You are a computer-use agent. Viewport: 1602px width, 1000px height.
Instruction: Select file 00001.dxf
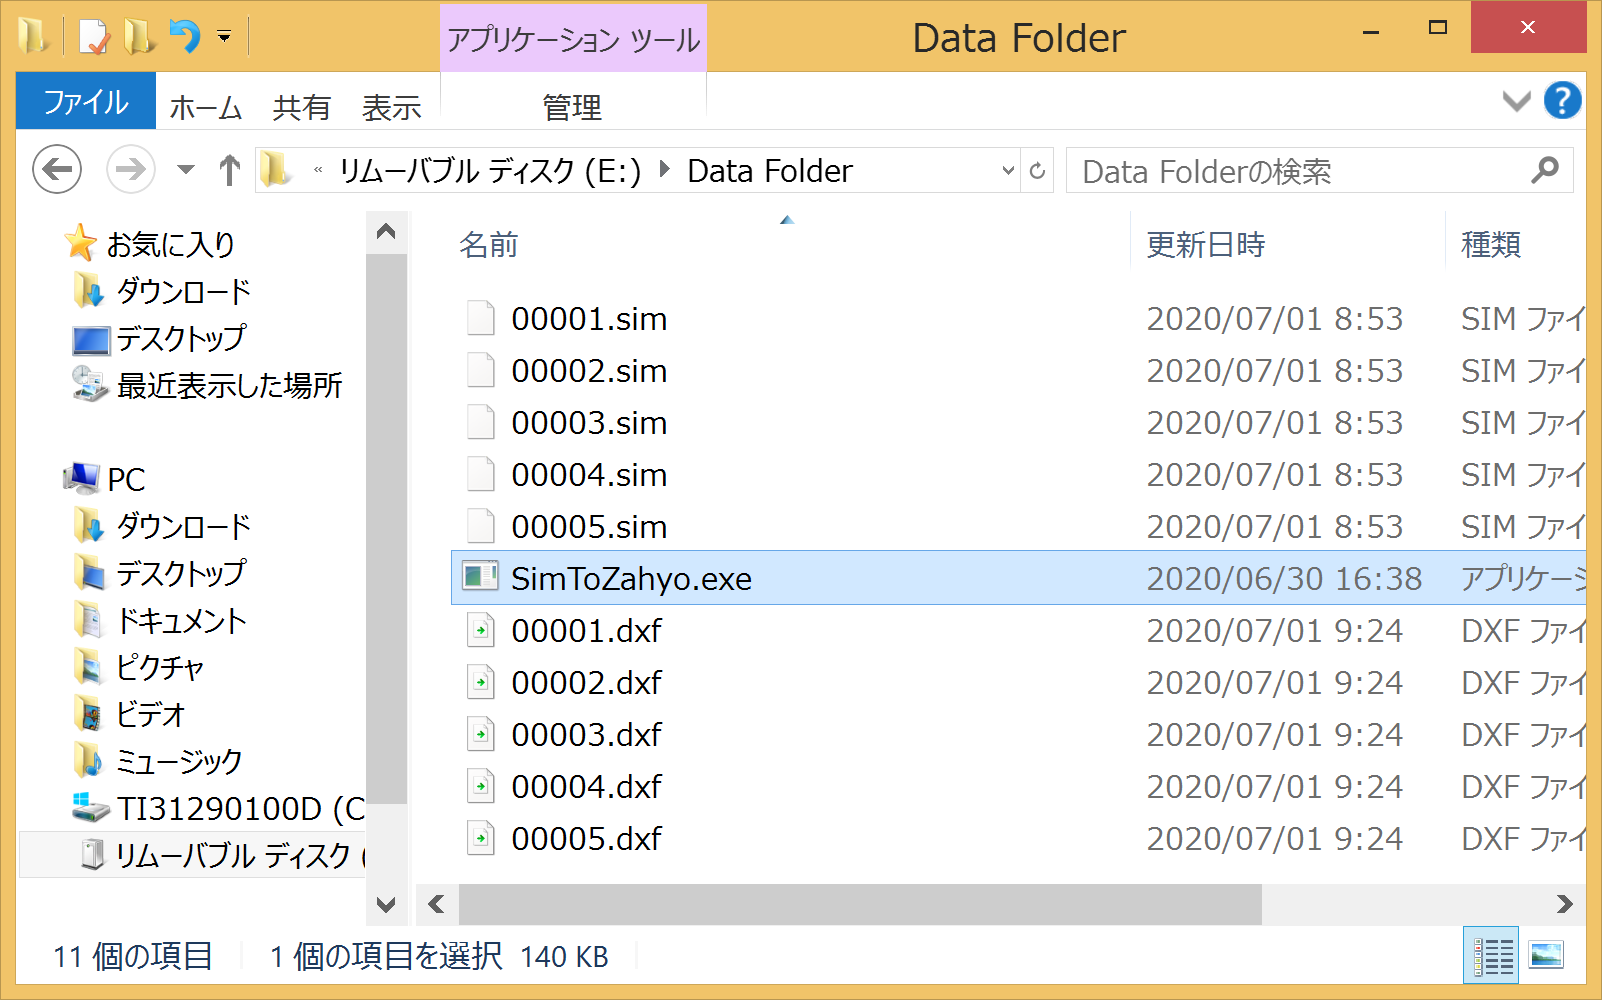click(x=586, y=631)
